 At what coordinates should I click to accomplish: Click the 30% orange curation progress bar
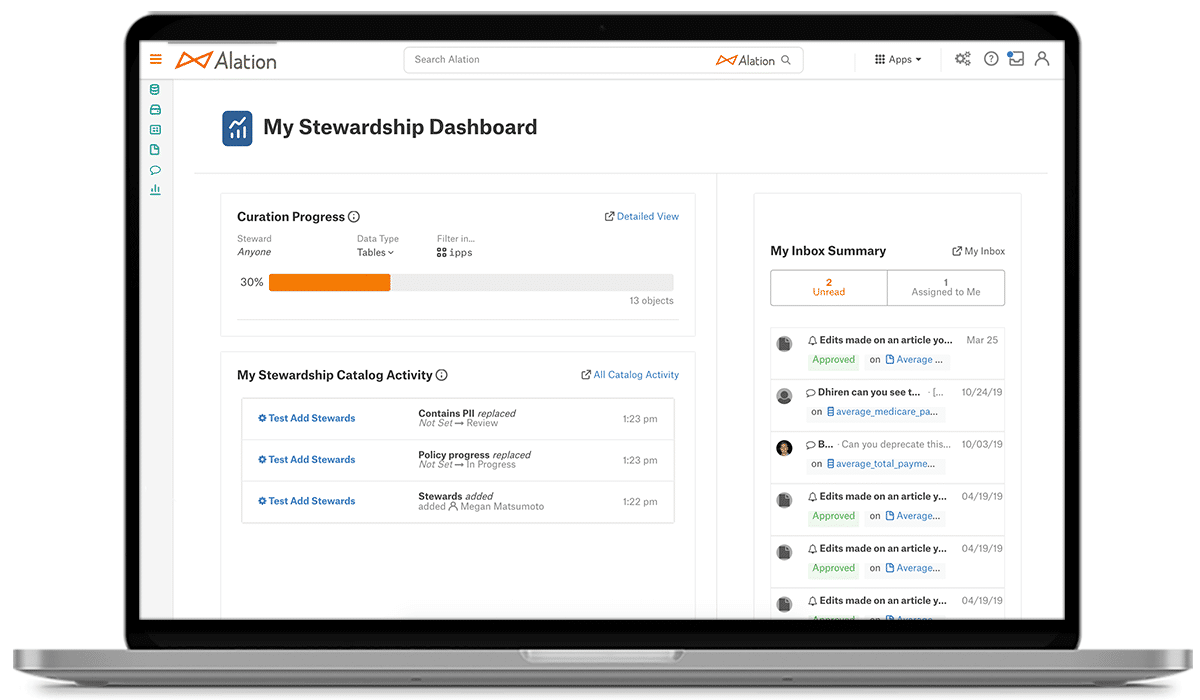point(330,282)
